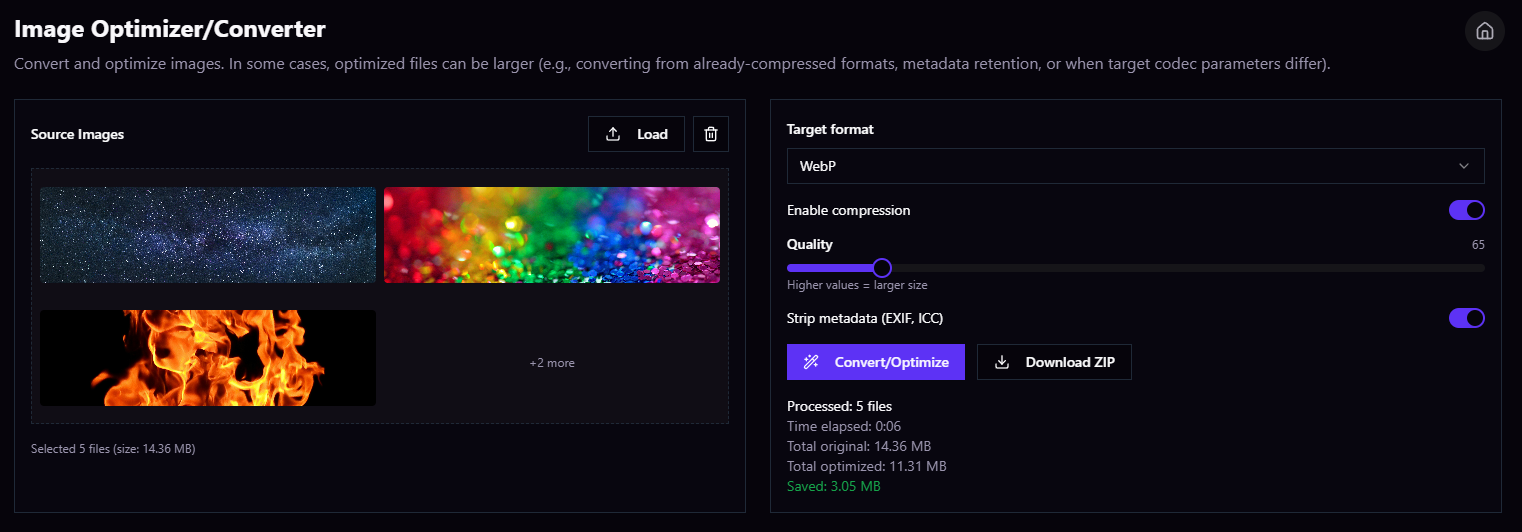Screen dimensions: 1522x532
Task: Click the upload arrow icon in Load
Action: [614, 134]
